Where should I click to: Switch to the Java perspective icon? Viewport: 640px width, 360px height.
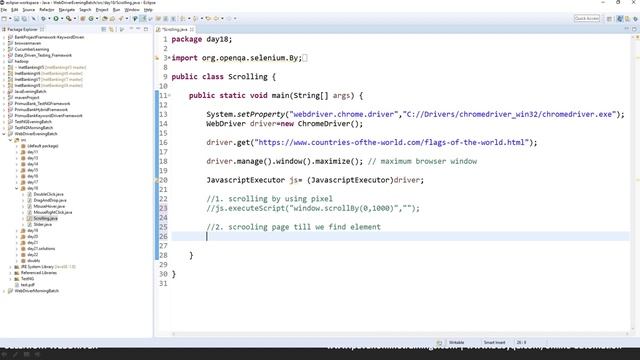click(620, 19)
